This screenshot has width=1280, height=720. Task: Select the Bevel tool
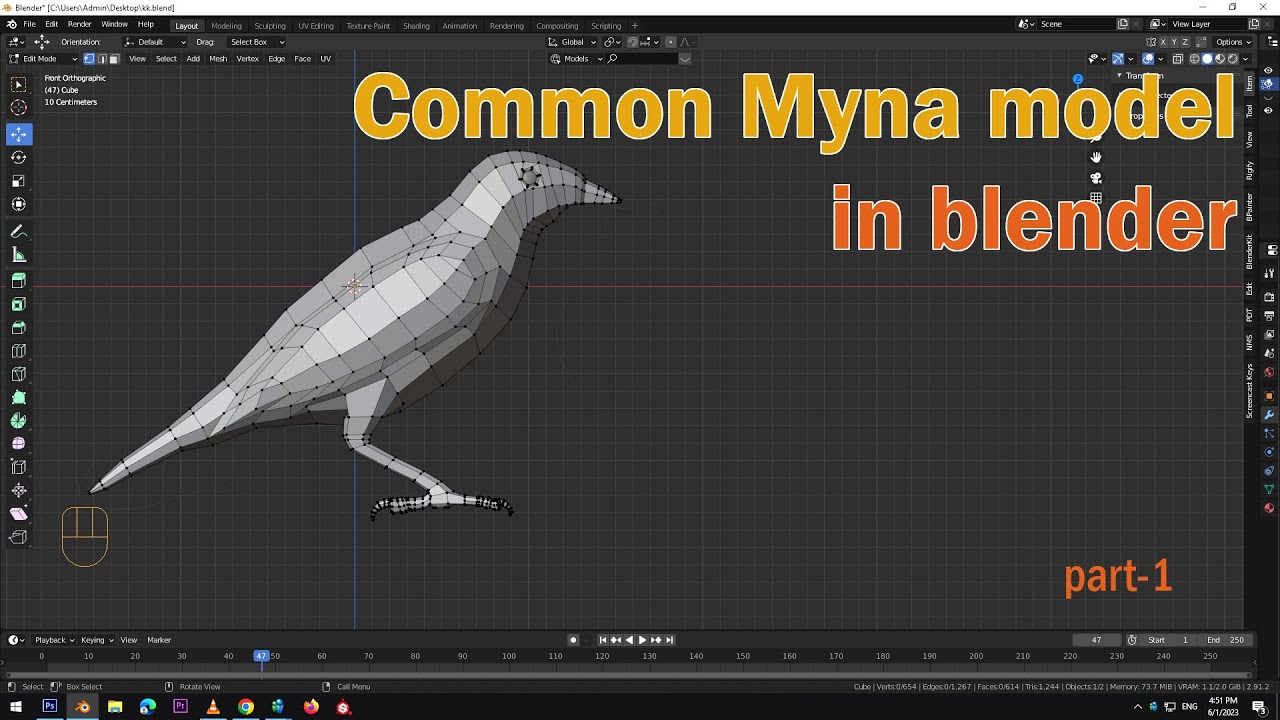tap(18, 328)
